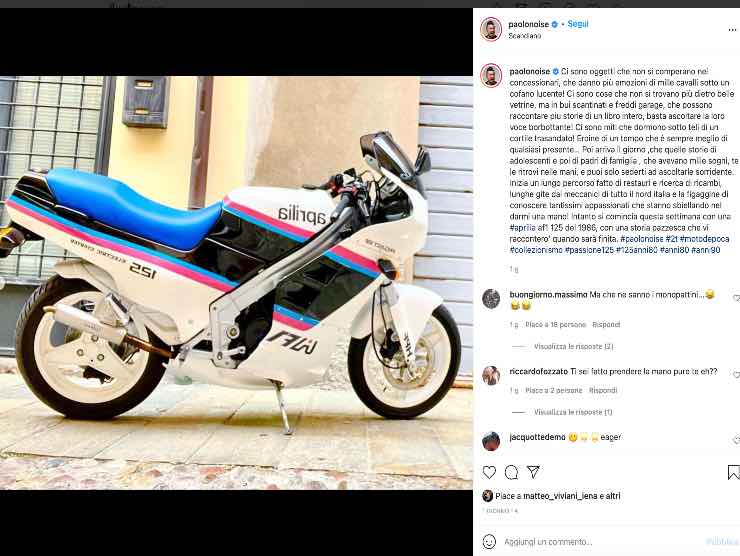Image resolution: width=740 pixels, height=556 pixels.
Task: Reply to buongiorno.massimo with Rispondi
Action: tap(606, 325)
